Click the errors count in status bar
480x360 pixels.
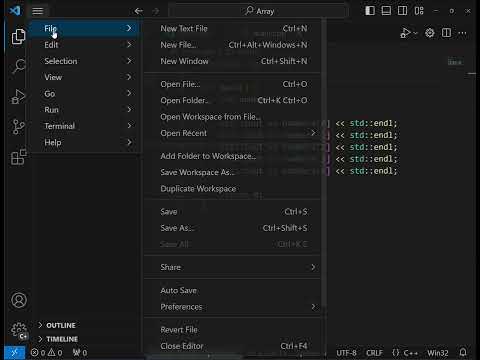tap(38, 353)
